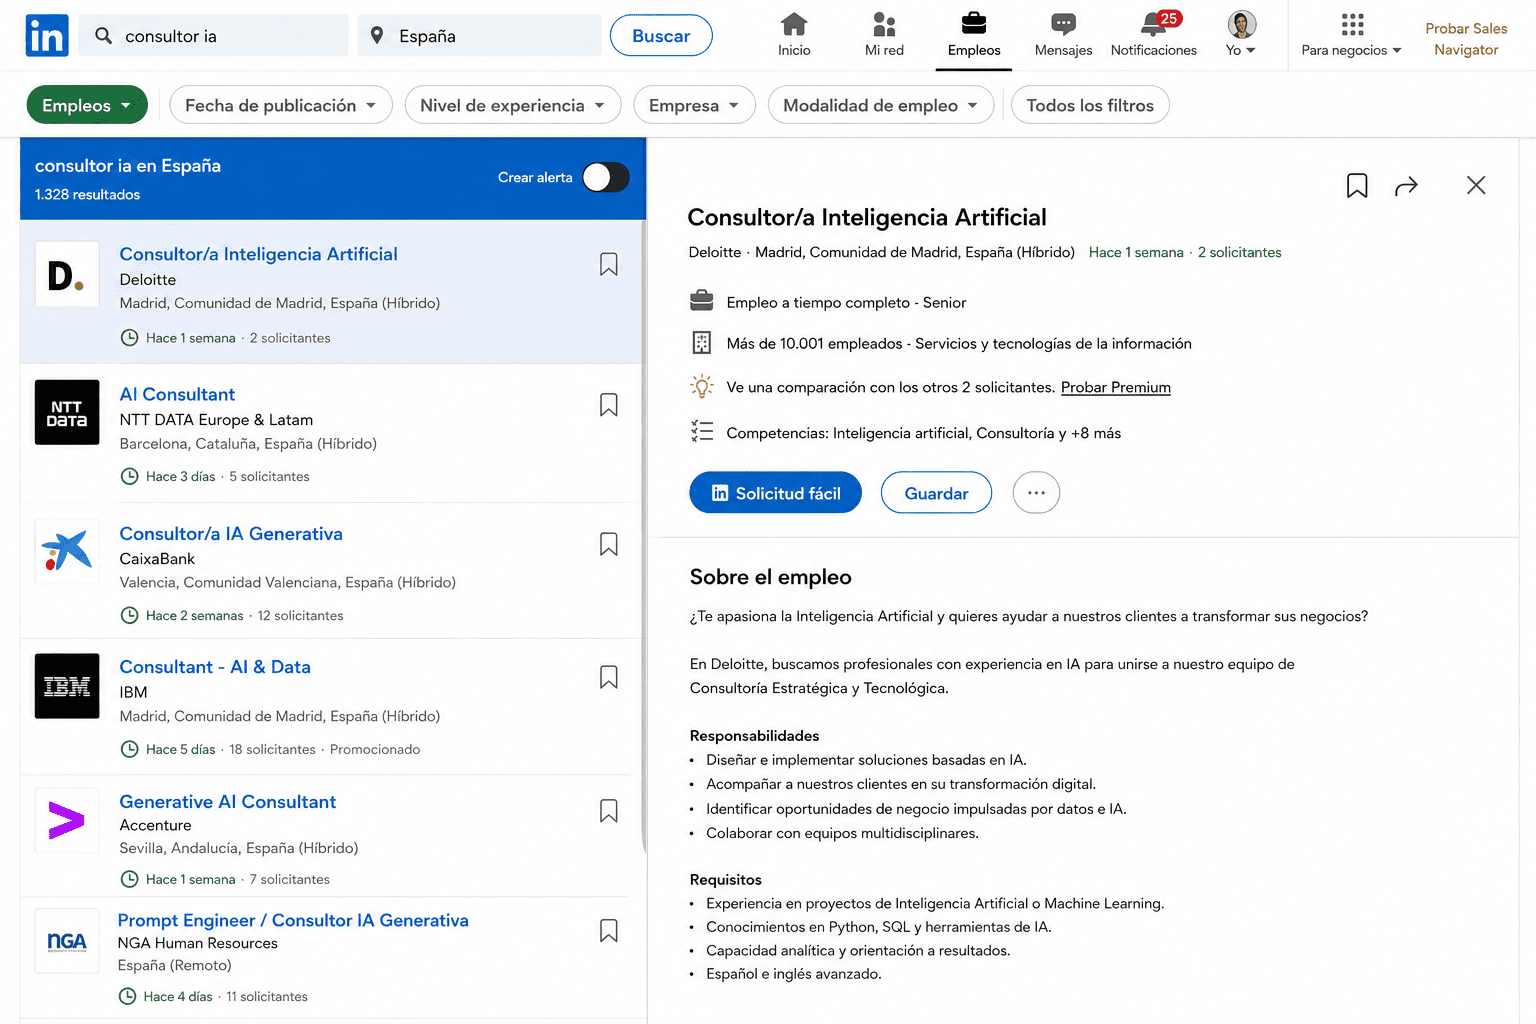
Task: Save the Deloitte job in list
Action: (x=608, y=264)
